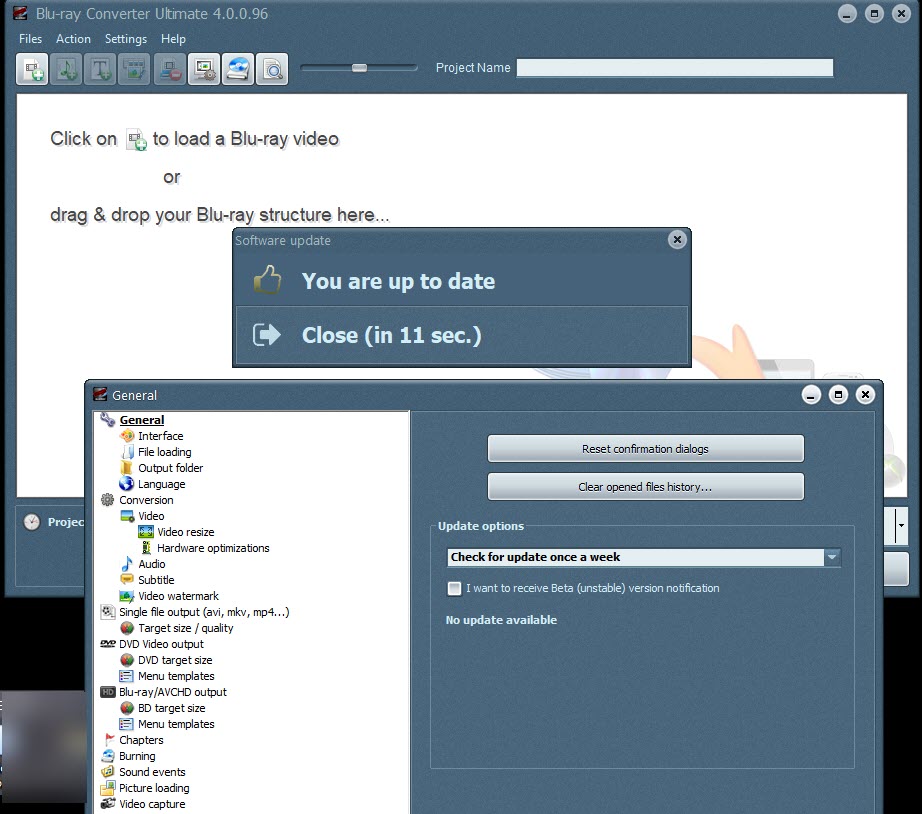This screenshot has height=814, width=922.
Task: Select Video item under Conversion
Action: tap(151, 516)
